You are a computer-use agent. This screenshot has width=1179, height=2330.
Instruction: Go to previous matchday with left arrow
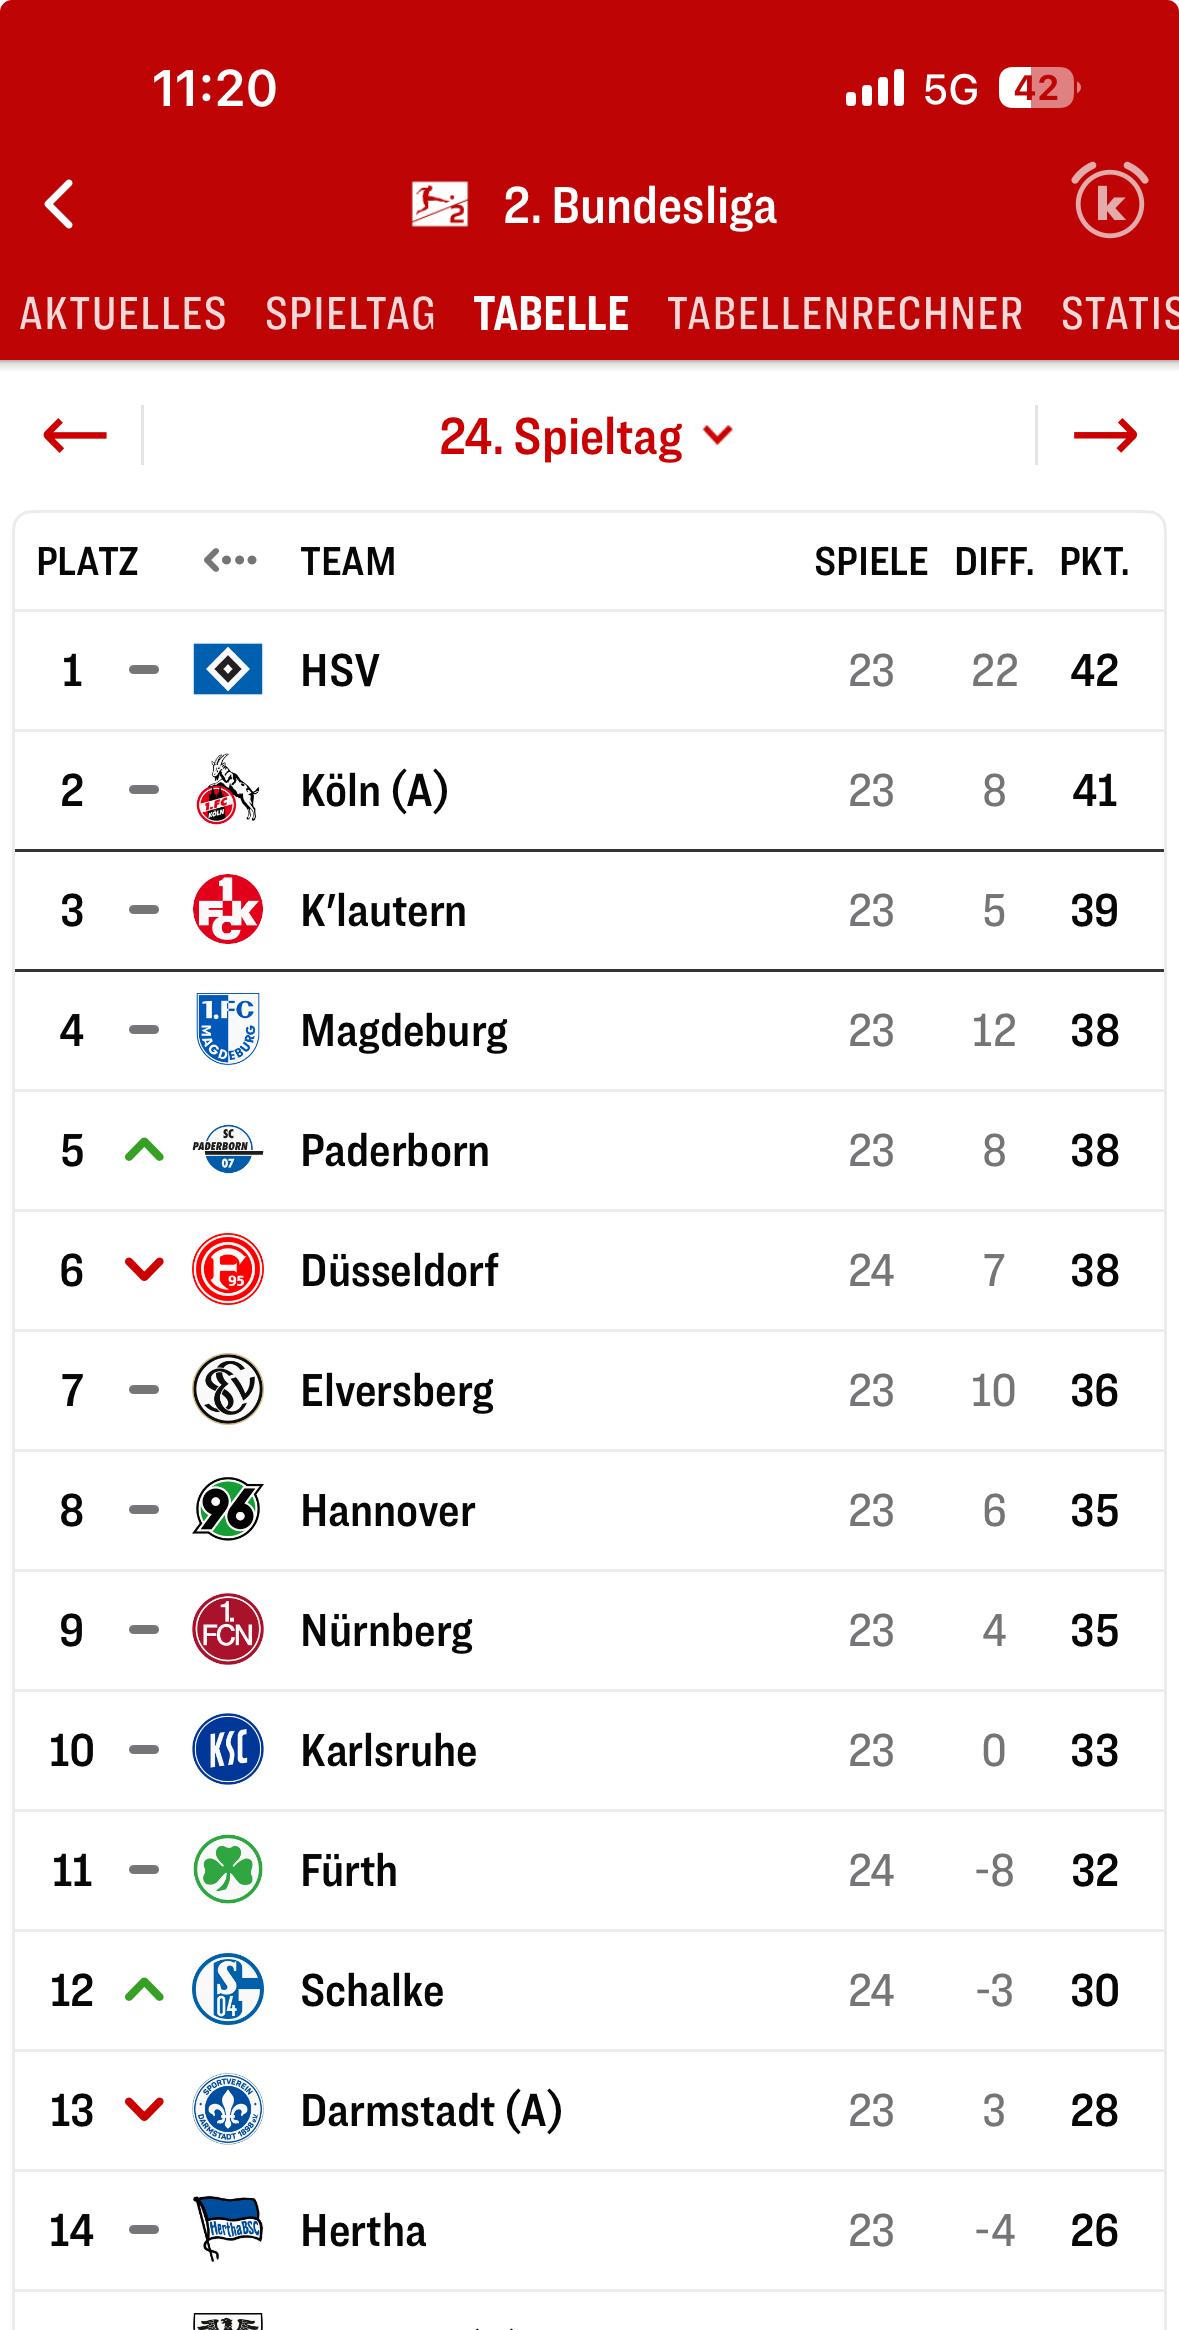tap(75, 436)
